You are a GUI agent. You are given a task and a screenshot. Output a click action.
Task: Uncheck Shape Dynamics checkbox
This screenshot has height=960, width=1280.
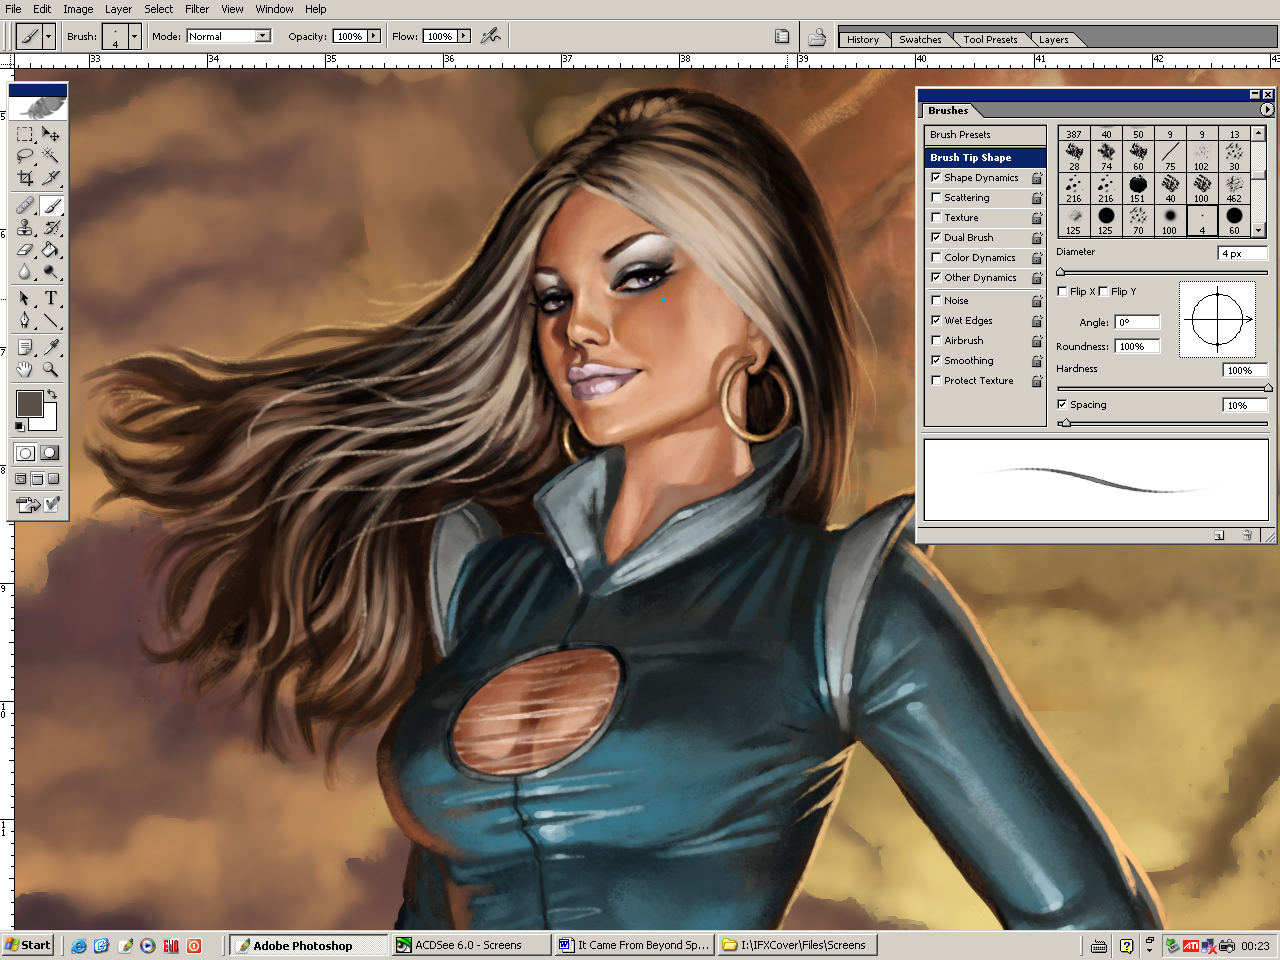pos(936,177)
